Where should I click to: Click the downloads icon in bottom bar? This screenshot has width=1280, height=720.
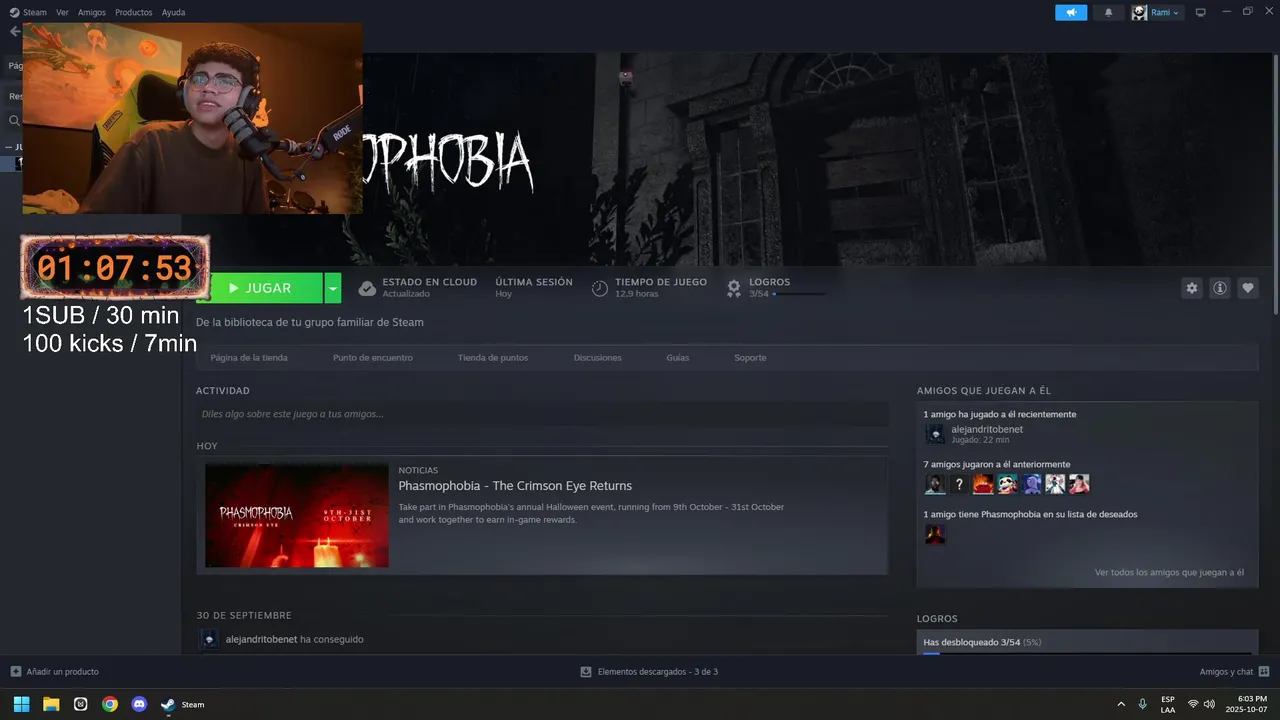[x=586, y=671]
